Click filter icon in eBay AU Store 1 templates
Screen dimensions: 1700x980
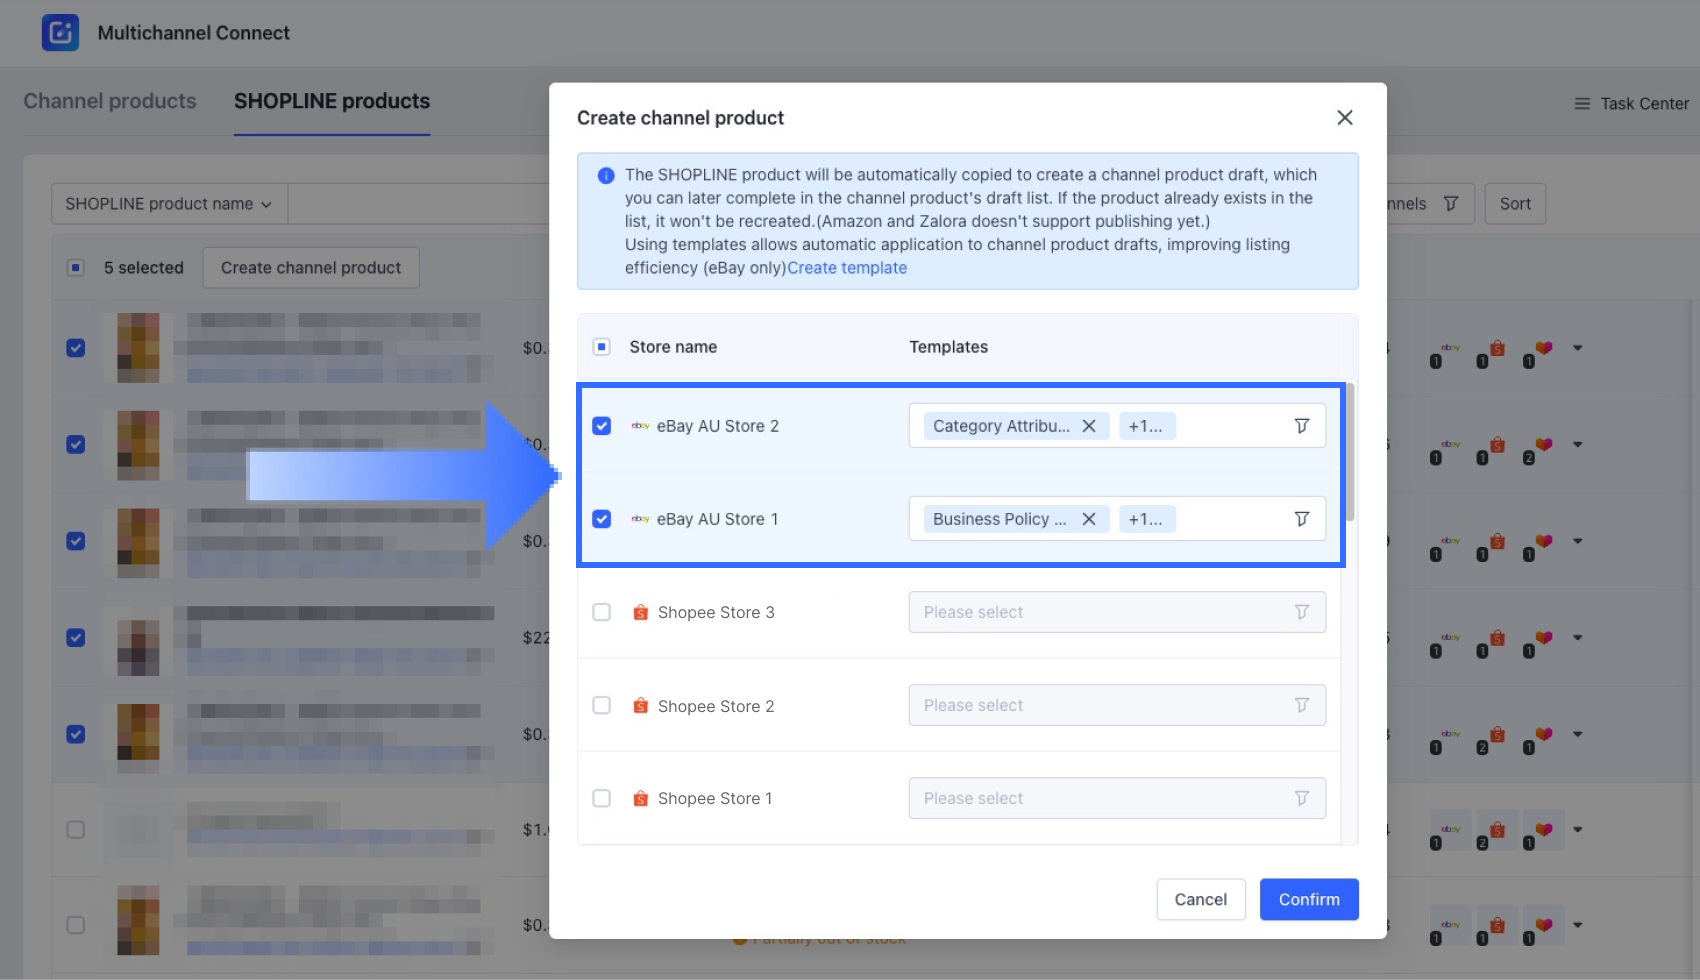[x=1301, y=519]
